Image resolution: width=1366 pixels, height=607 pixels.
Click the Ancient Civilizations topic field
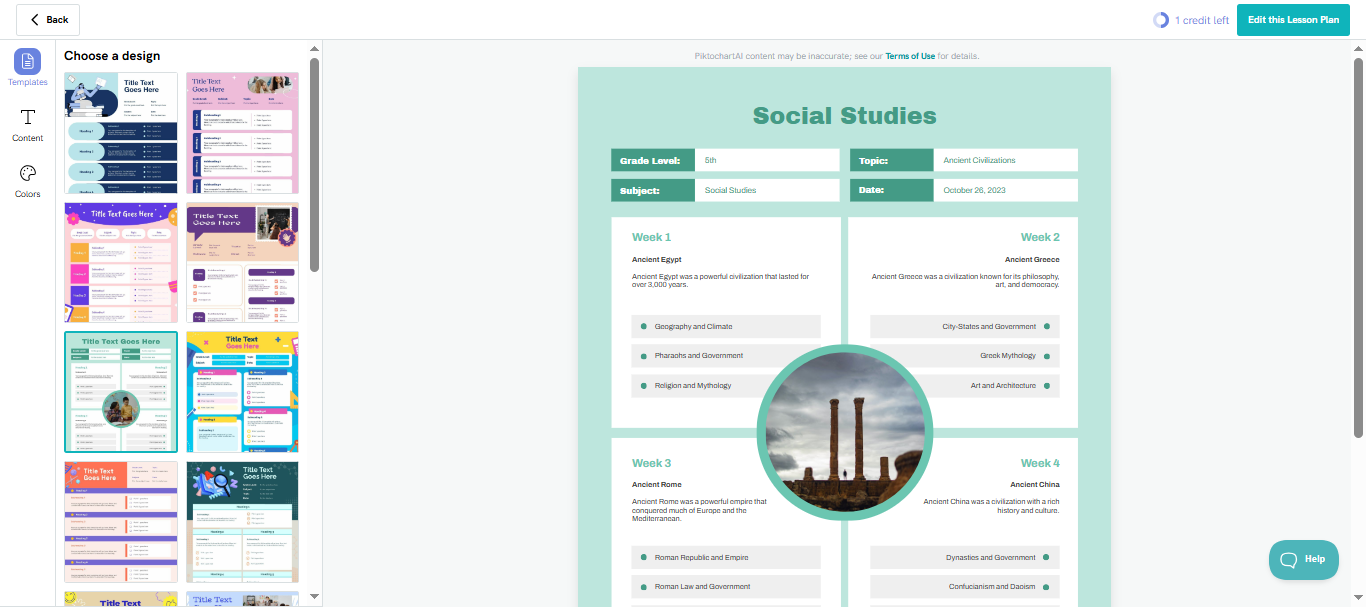pyautogui.click(x=1005, y=160)
